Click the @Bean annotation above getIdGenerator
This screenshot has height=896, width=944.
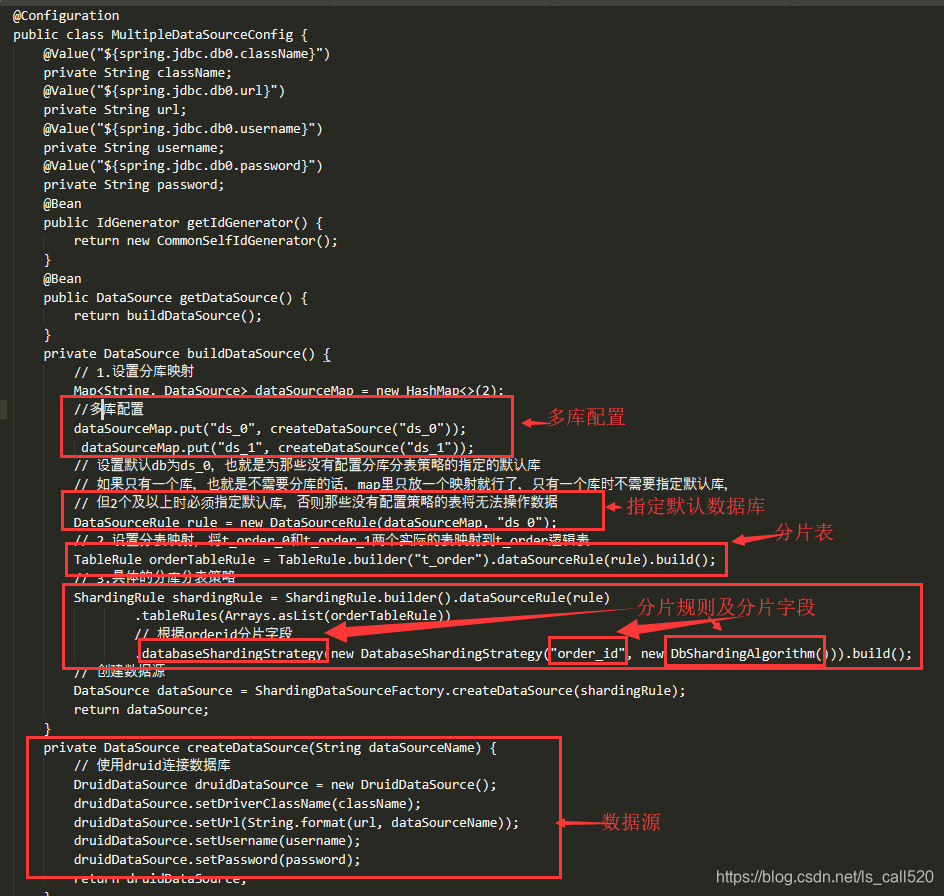pos(61,203)
